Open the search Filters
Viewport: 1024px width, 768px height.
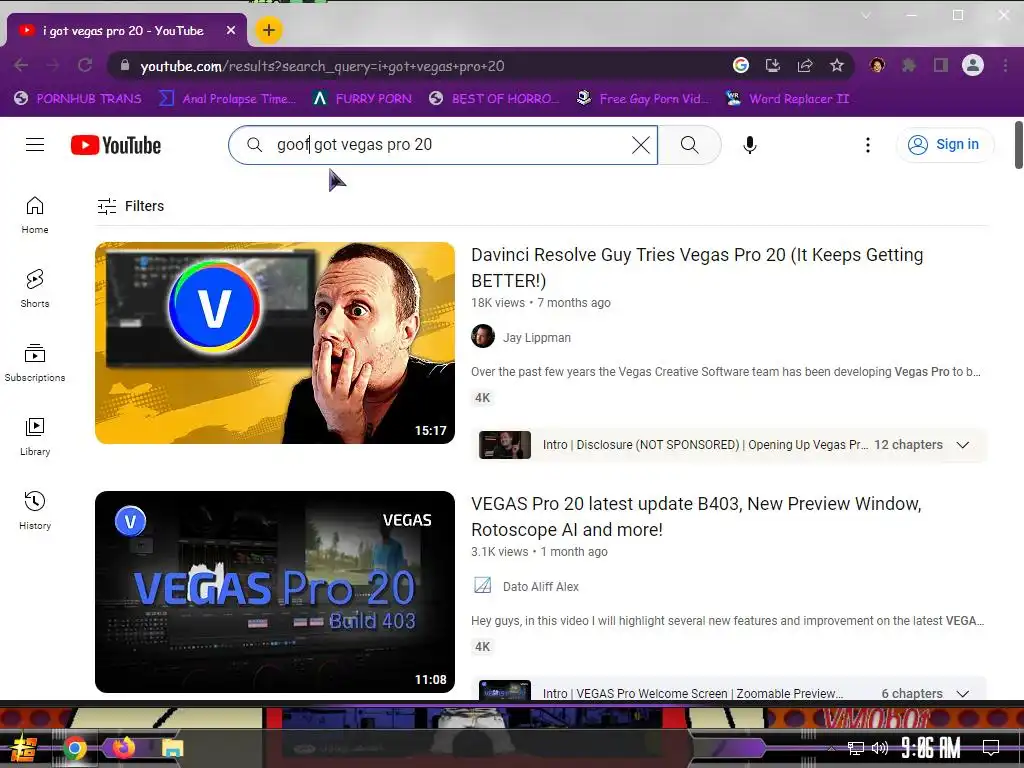tap(131, 206)
